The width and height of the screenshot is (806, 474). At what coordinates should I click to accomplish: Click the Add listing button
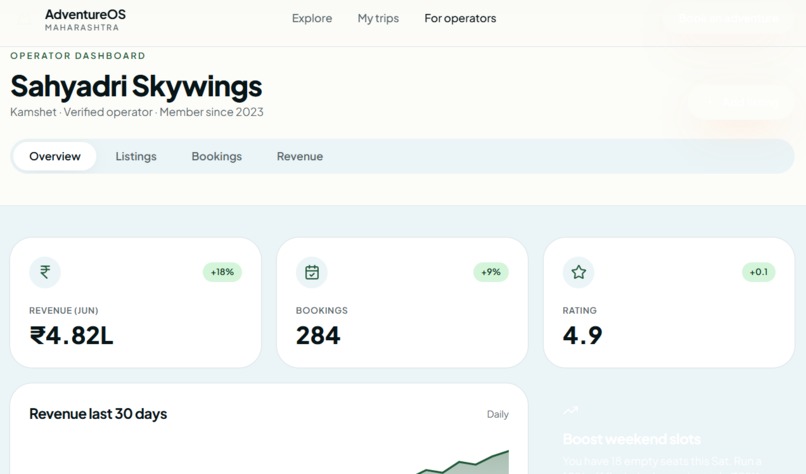741,102
